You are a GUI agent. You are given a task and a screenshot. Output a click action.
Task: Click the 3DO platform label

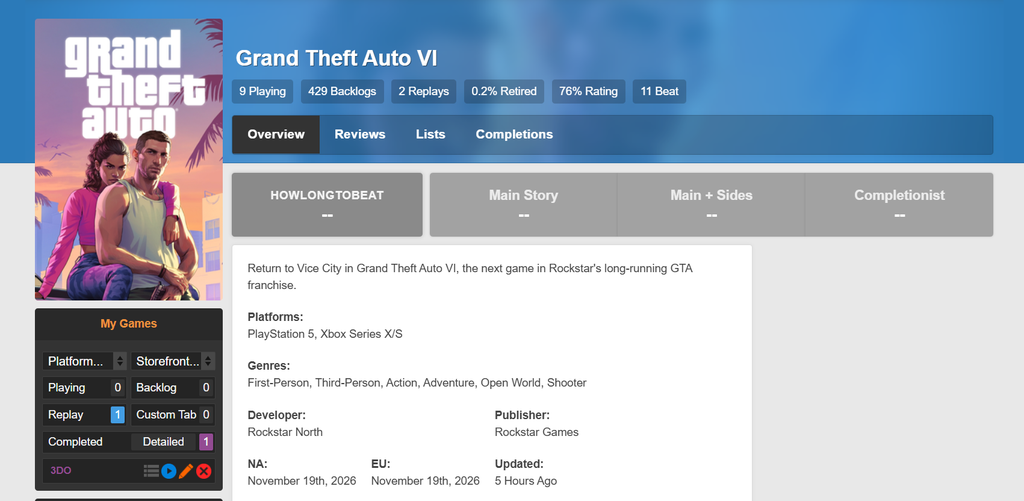[61, 470]
